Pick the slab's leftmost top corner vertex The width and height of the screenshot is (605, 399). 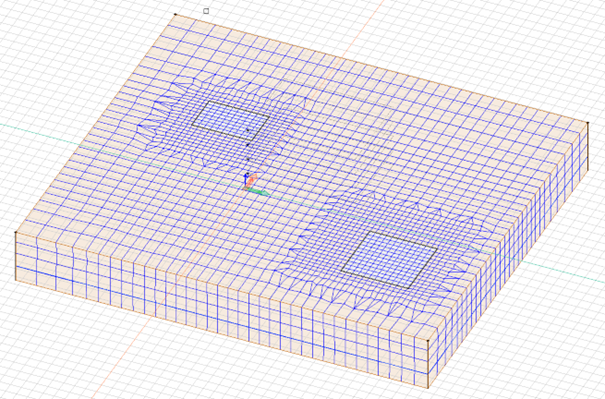click(15, 232)
